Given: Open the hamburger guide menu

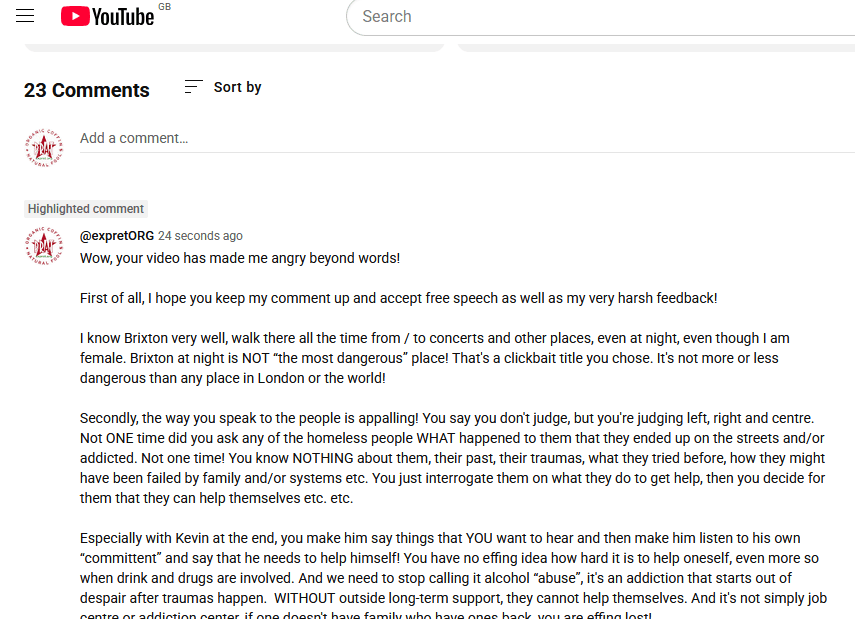Looking at the screenshot, I should click(x=25, y=16).
